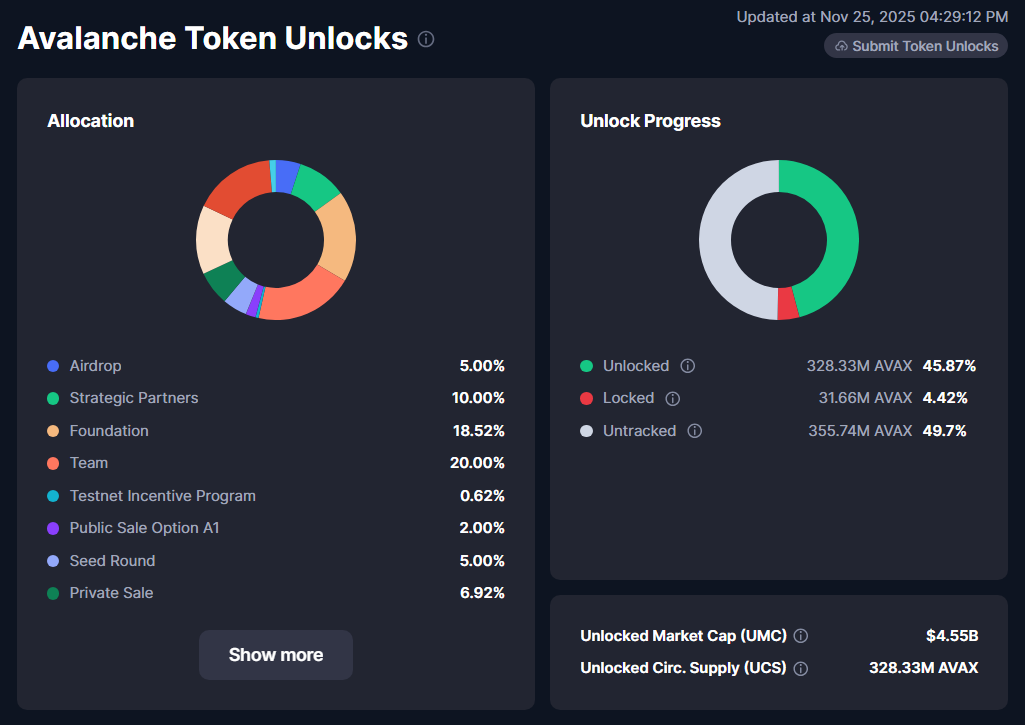1025x725 pixels.
Task: Click cloud upload icon in Submit button
Action: [841, 46]
